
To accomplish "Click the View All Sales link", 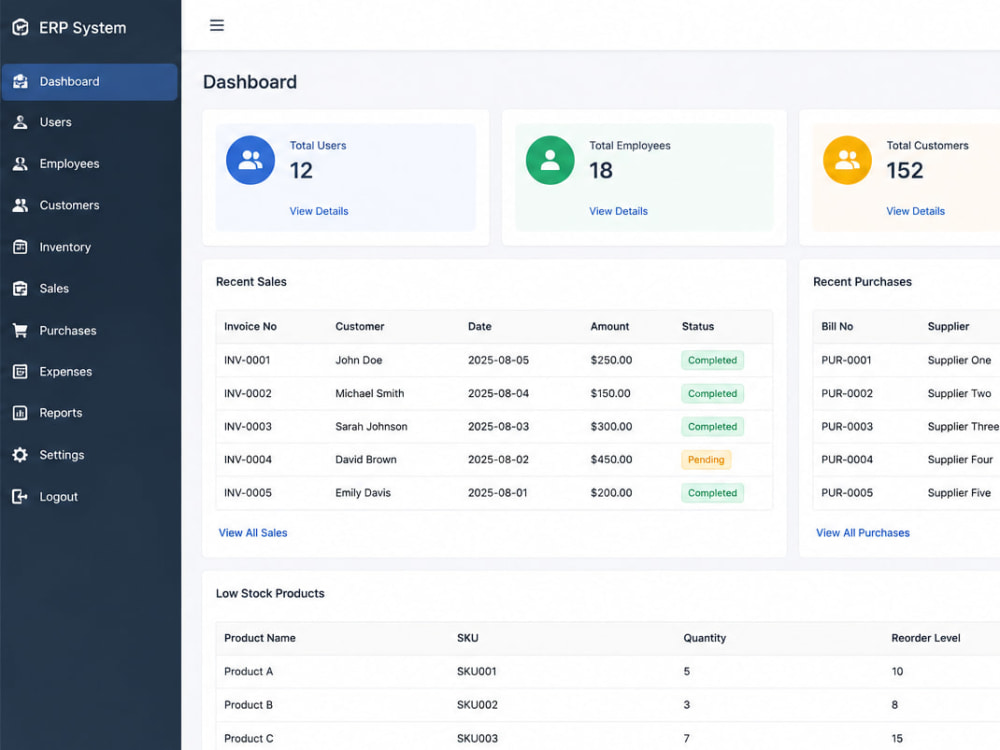I will [253, 533].
